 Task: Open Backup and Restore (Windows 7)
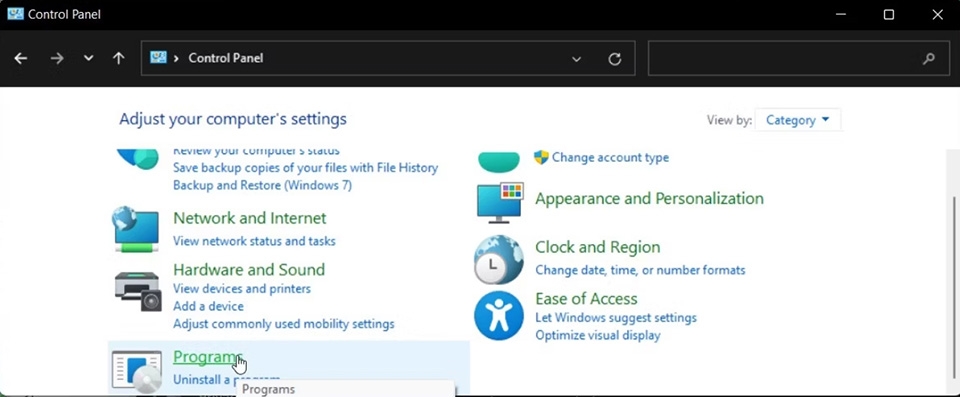click(263, 185)
